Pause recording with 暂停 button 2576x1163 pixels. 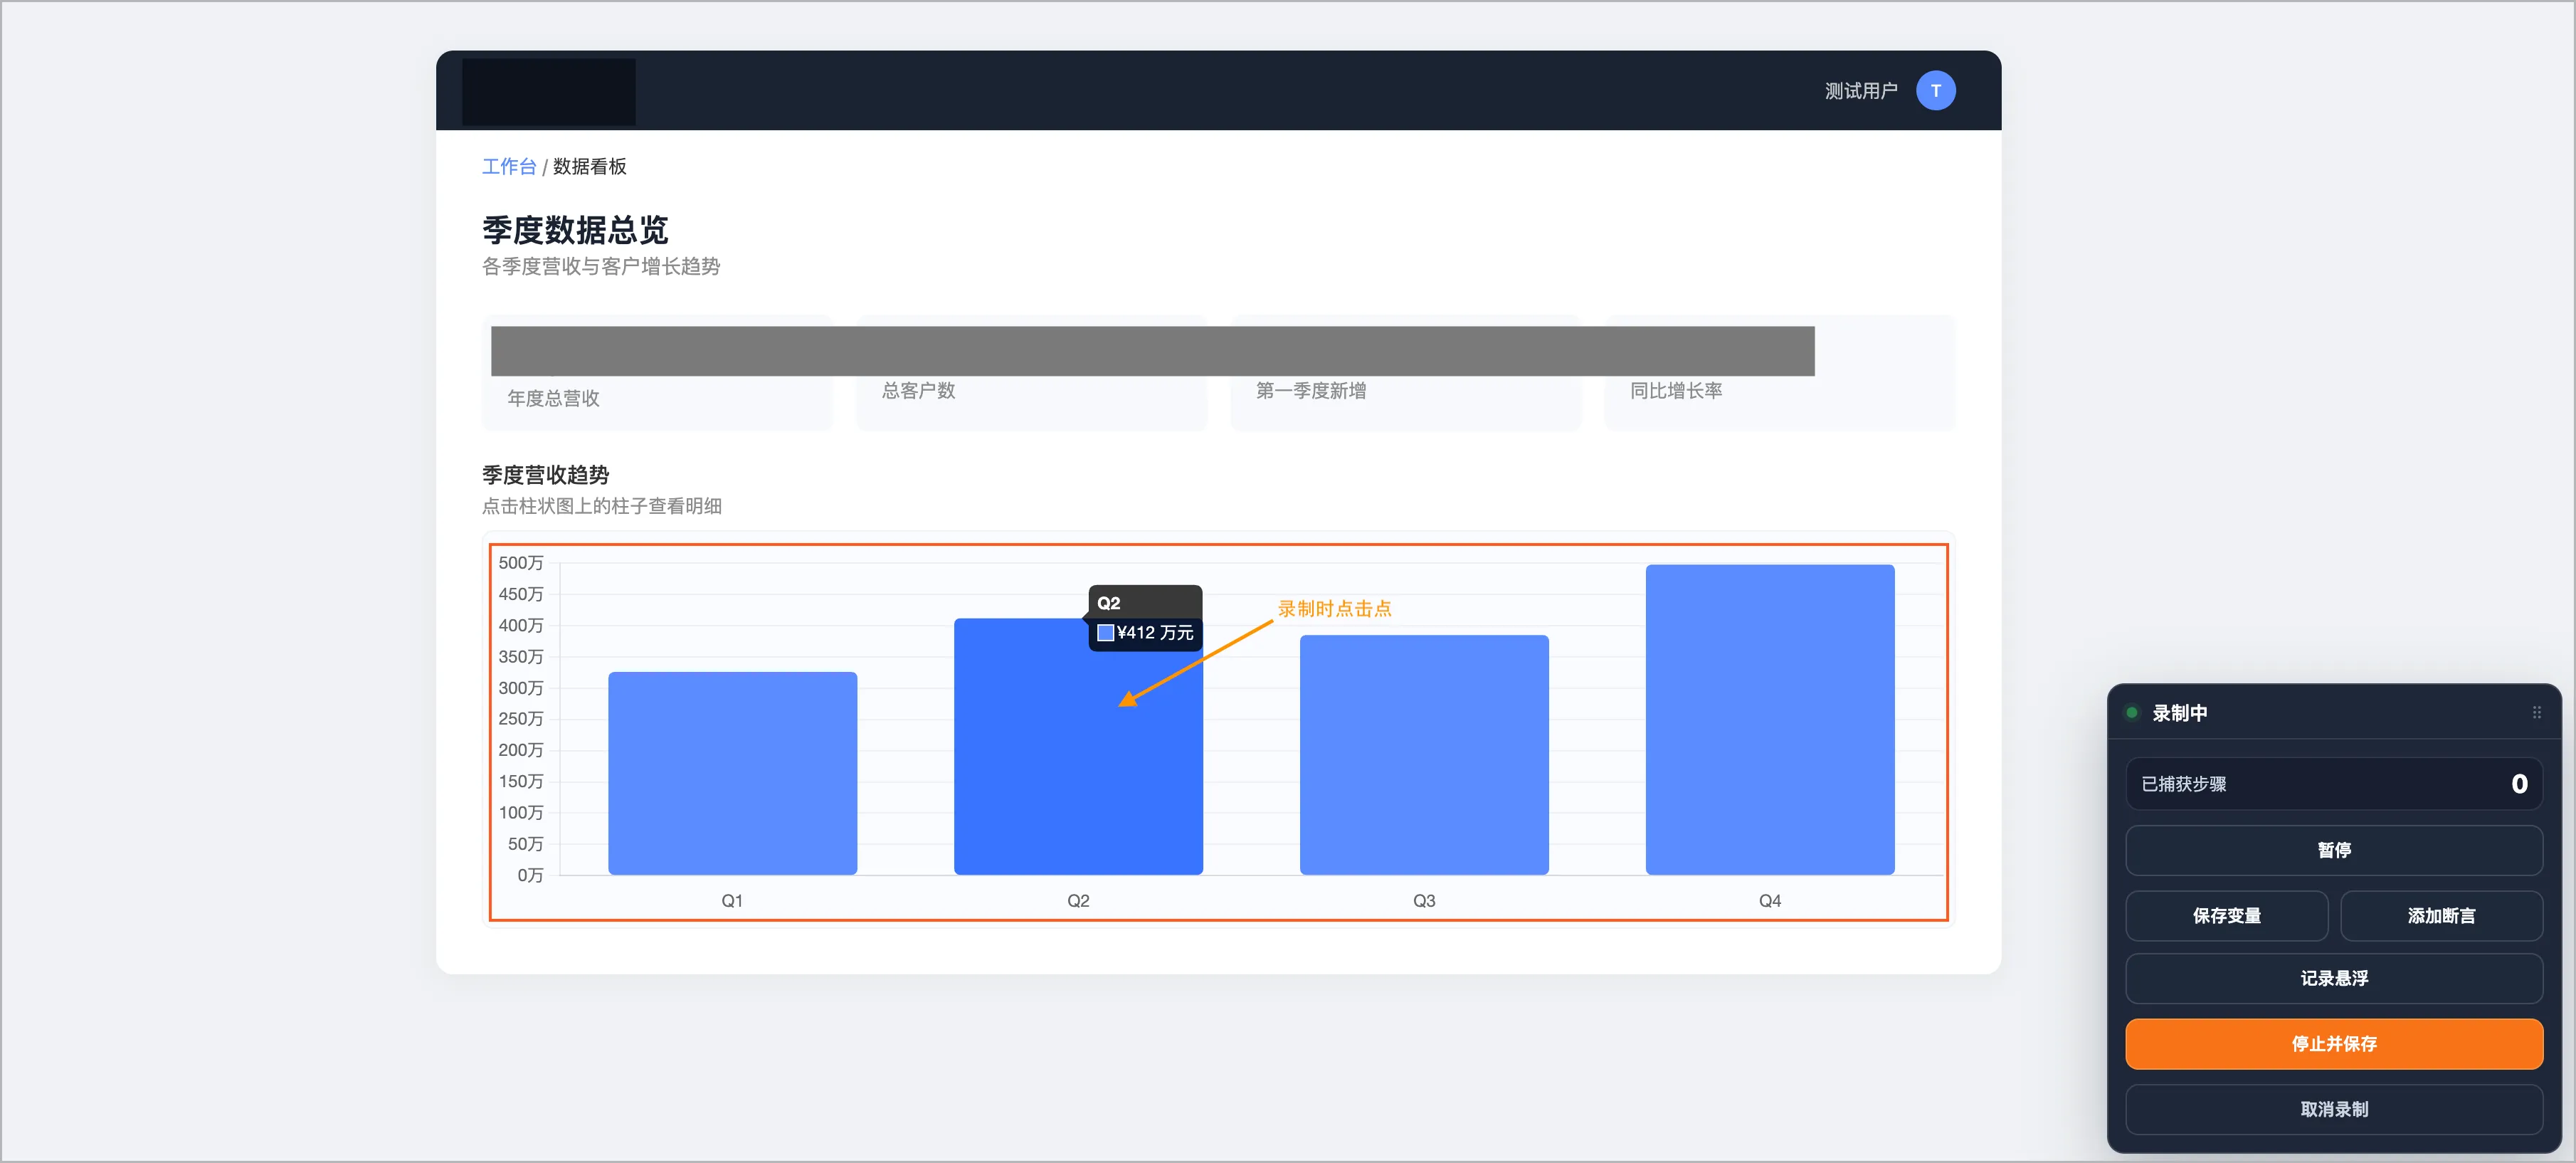2333,849
